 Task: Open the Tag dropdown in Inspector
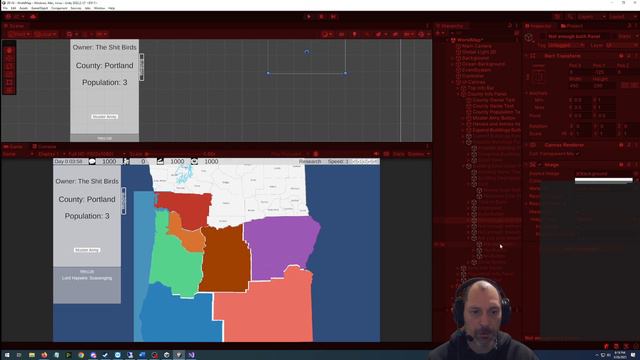pos(566,46)
